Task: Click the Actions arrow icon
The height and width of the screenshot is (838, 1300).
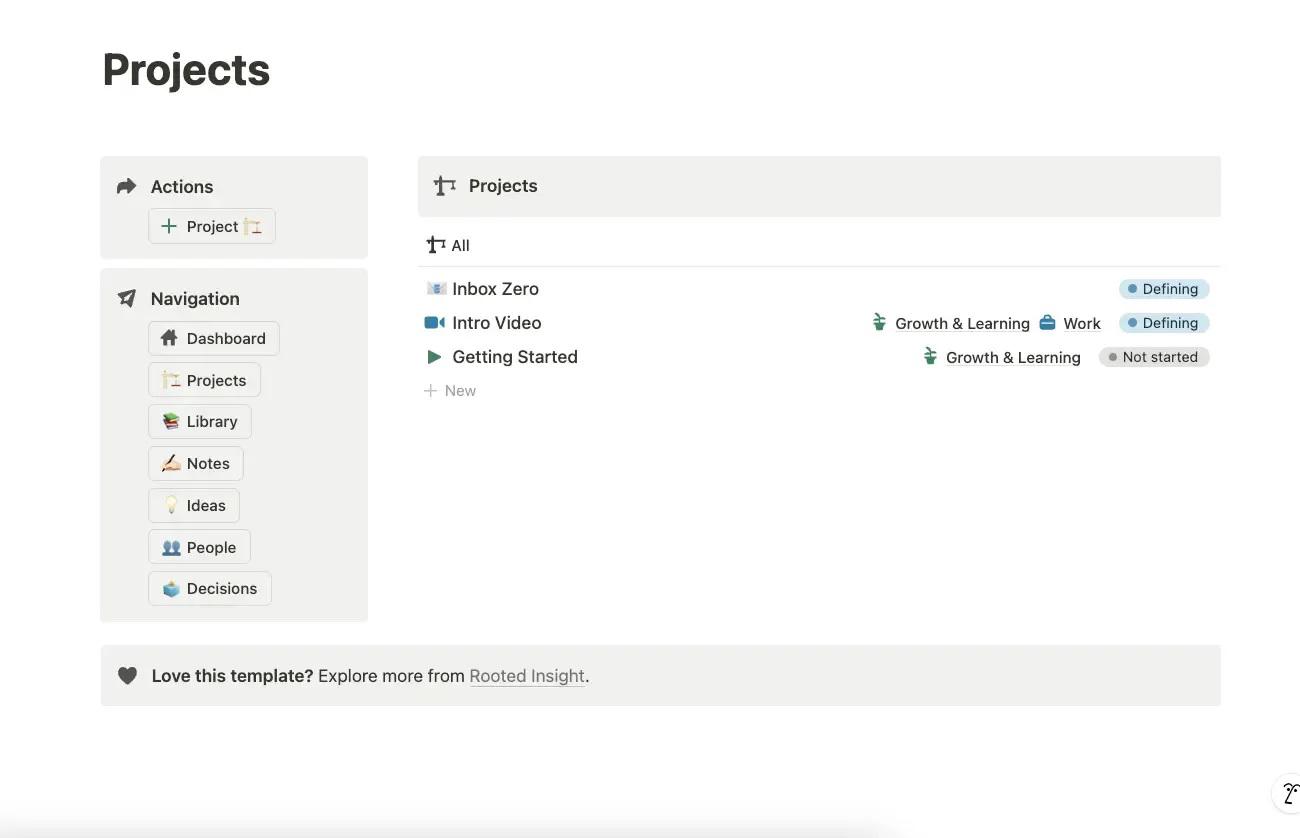Action: click(x=126, y=187)
